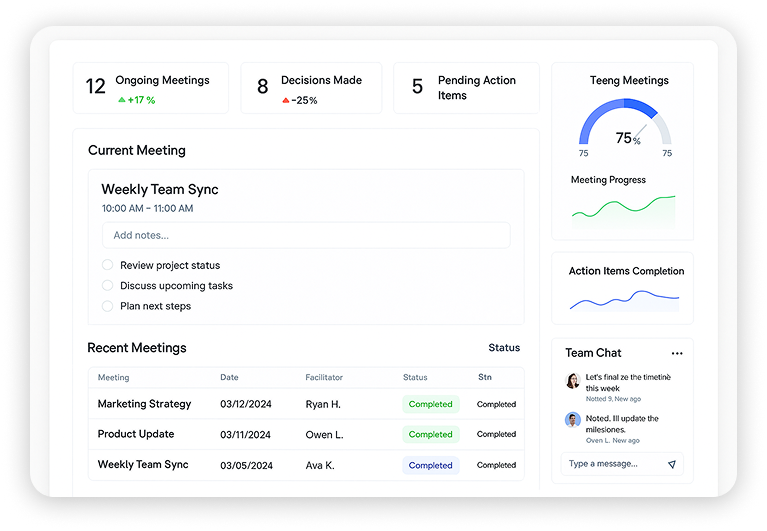Open the woman's avatar in Team Chat
This screenshot has height=531, width=767.
click(x=573, y=380)
